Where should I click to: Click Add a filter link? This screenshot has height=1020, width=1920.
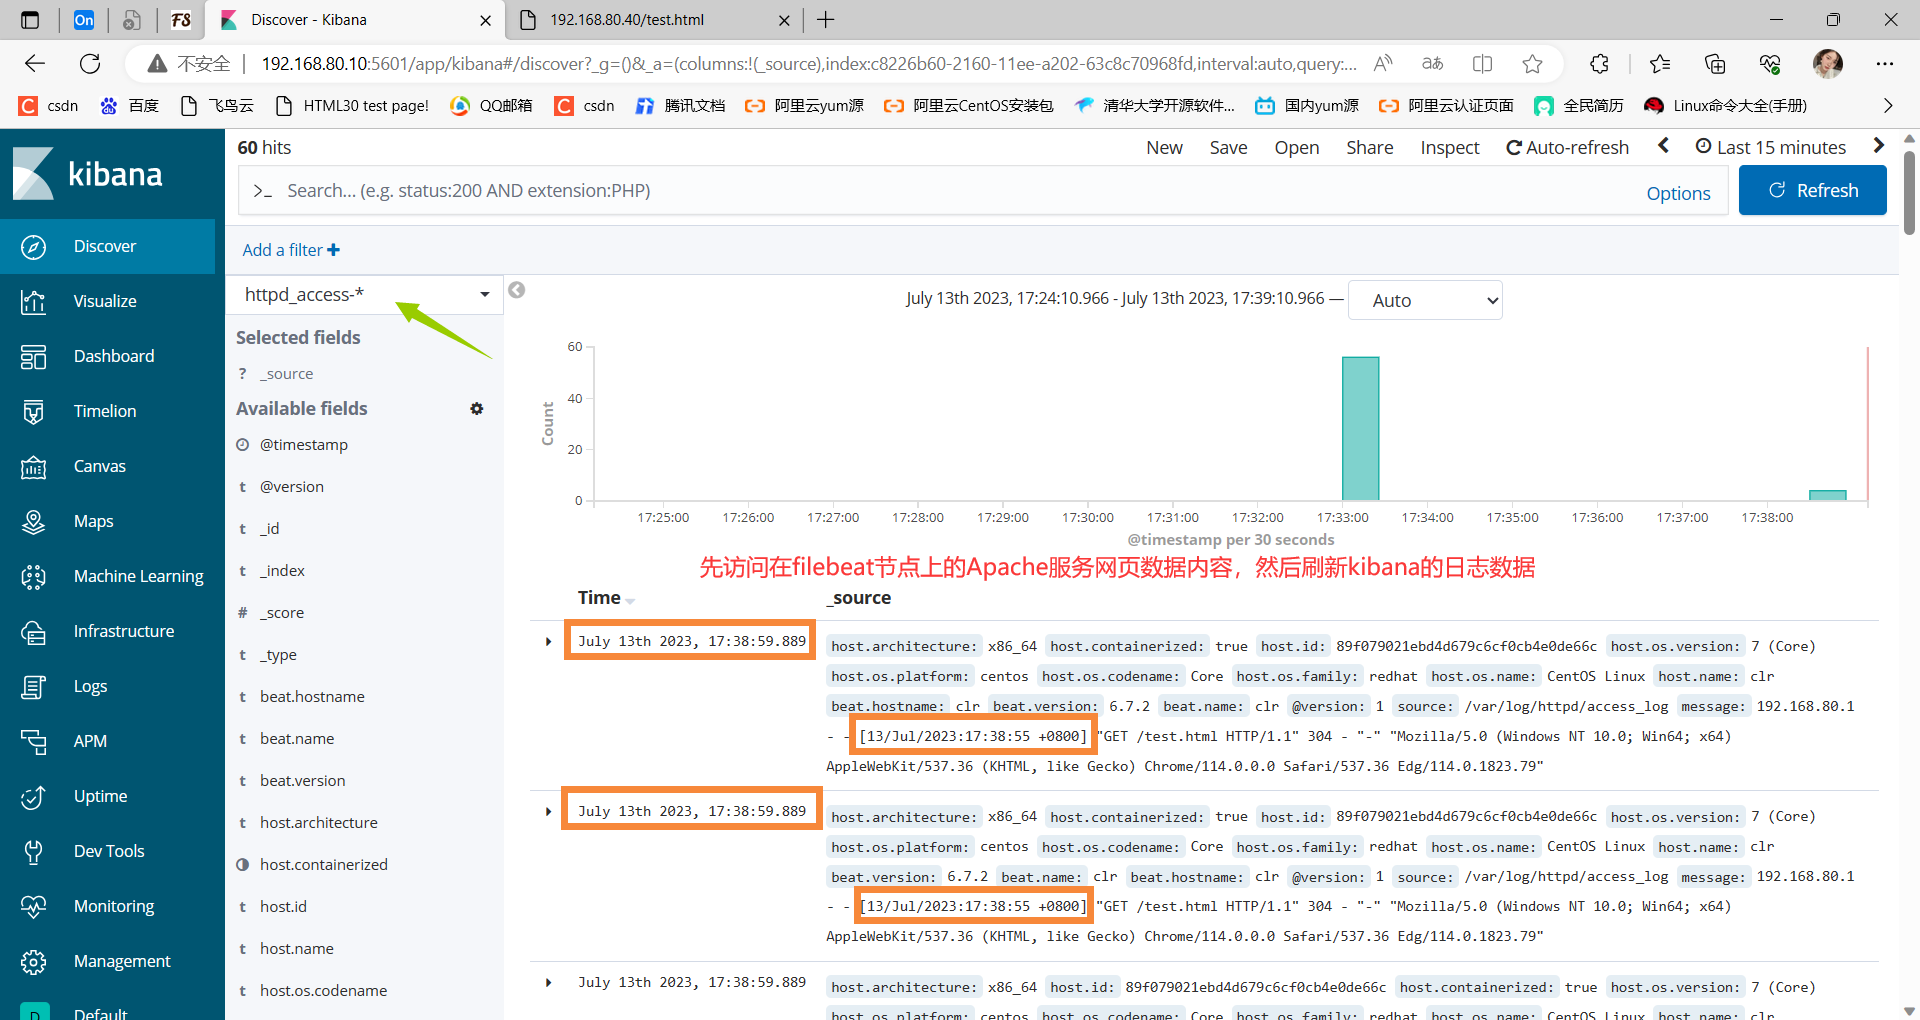[x=291, y=250]
